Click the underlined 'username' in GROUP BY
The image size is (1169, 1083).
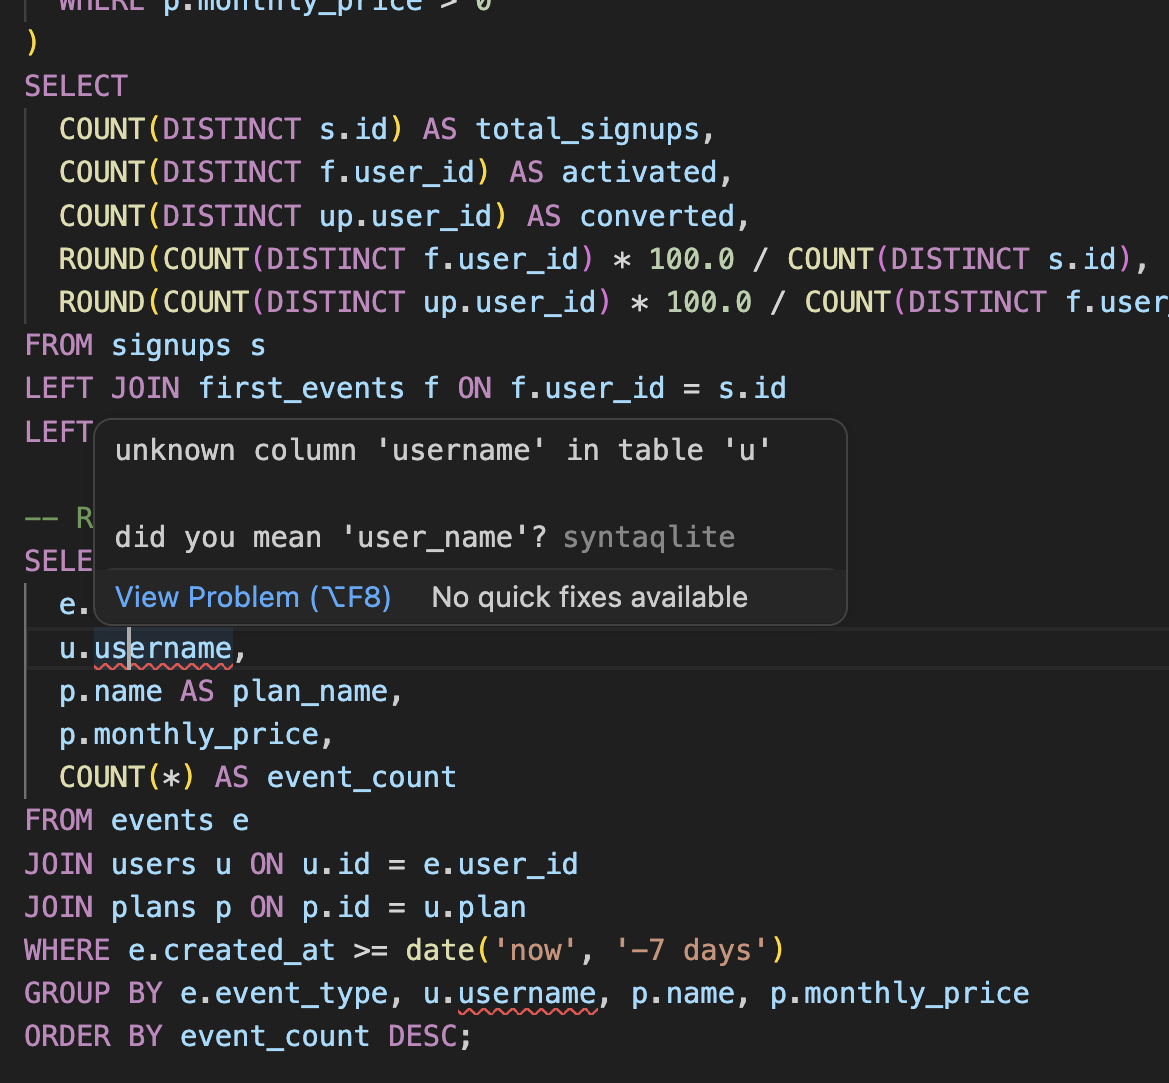[x=526, y=993]
